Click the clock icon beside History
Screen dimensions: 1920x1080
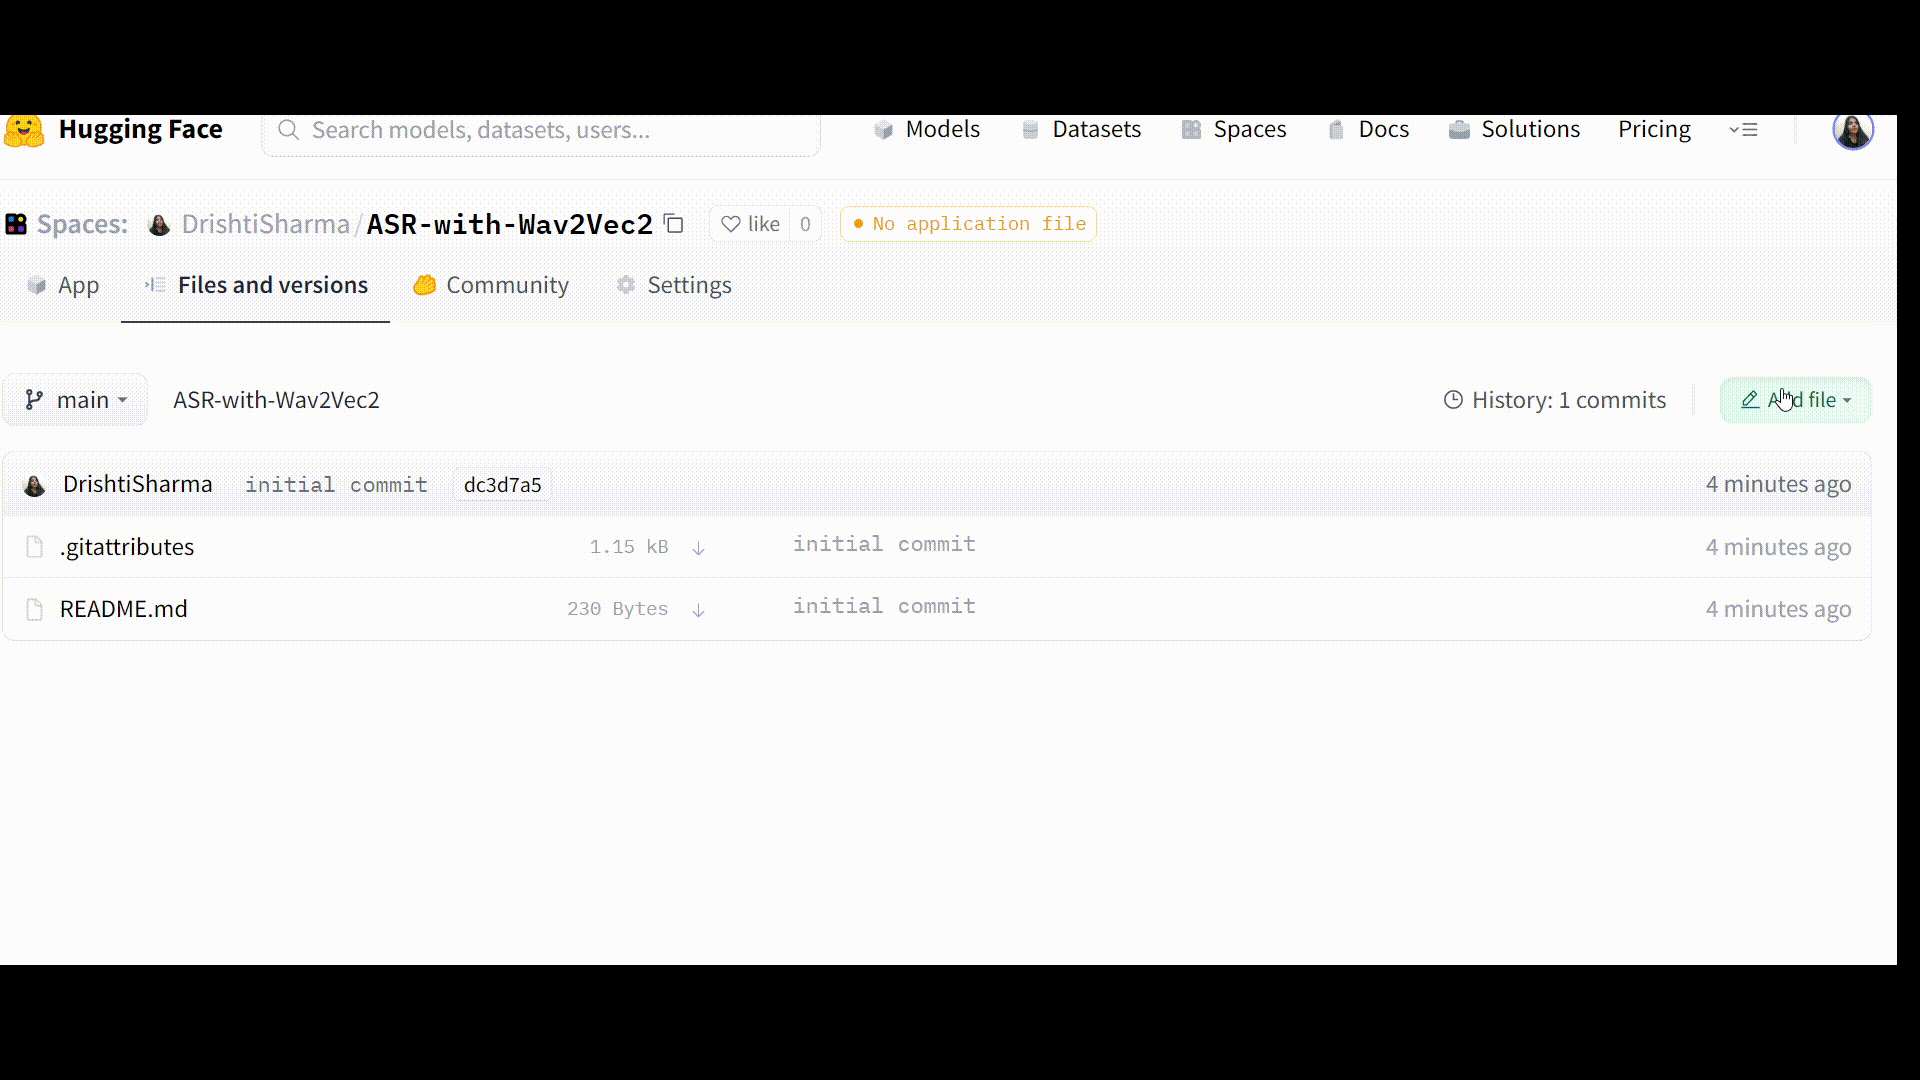coord(1453,400)
